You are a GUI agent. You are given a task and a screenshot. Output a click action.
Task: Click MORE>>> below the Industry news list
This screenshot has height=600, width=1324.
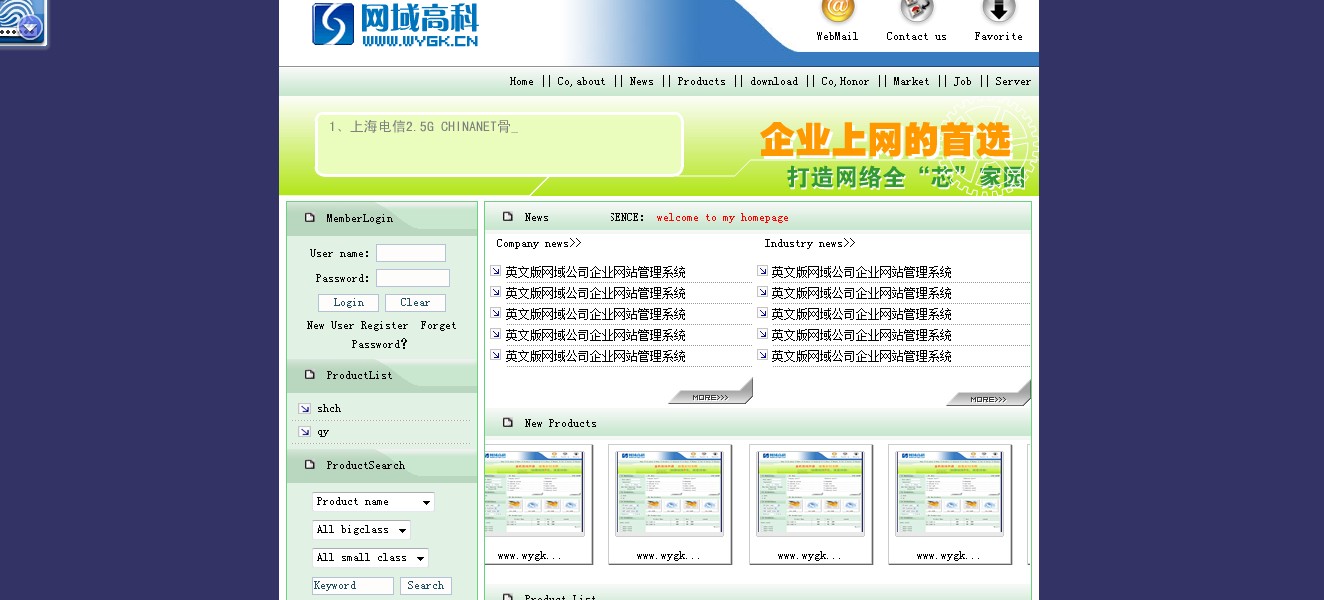pos(988,399)
